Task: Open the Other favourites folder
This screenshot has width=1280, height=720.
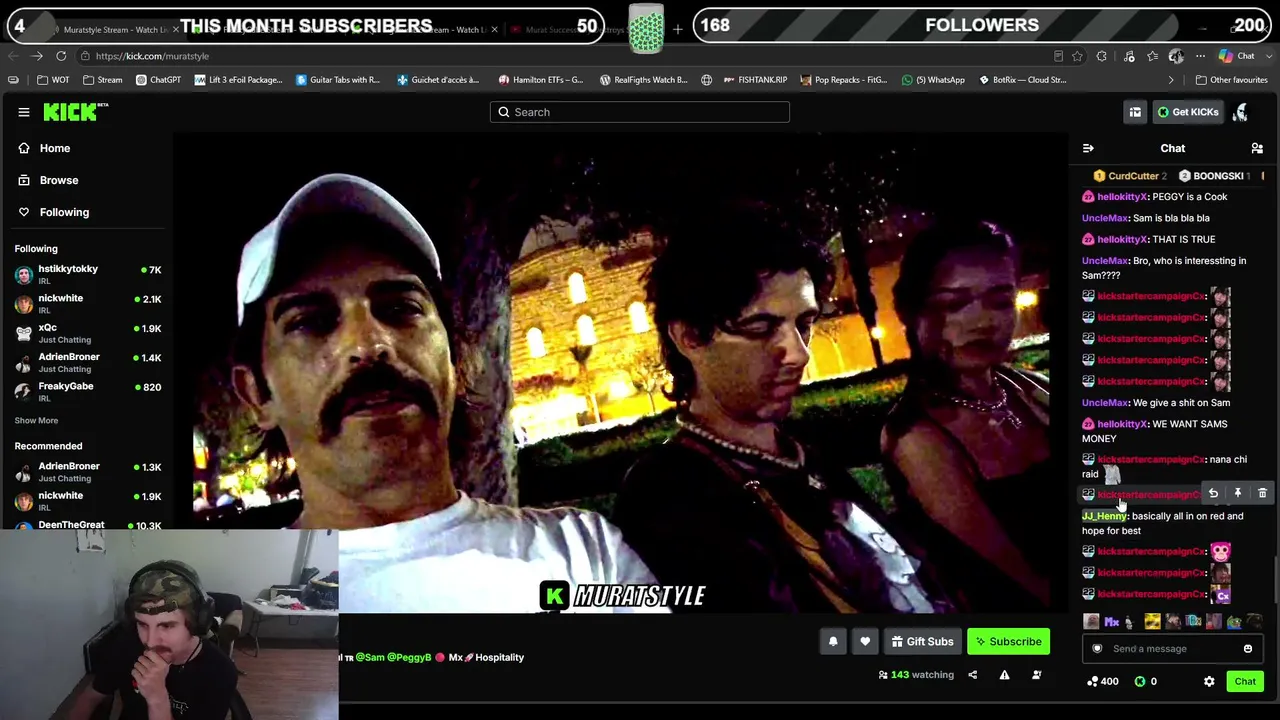Action: (1231, 80)
